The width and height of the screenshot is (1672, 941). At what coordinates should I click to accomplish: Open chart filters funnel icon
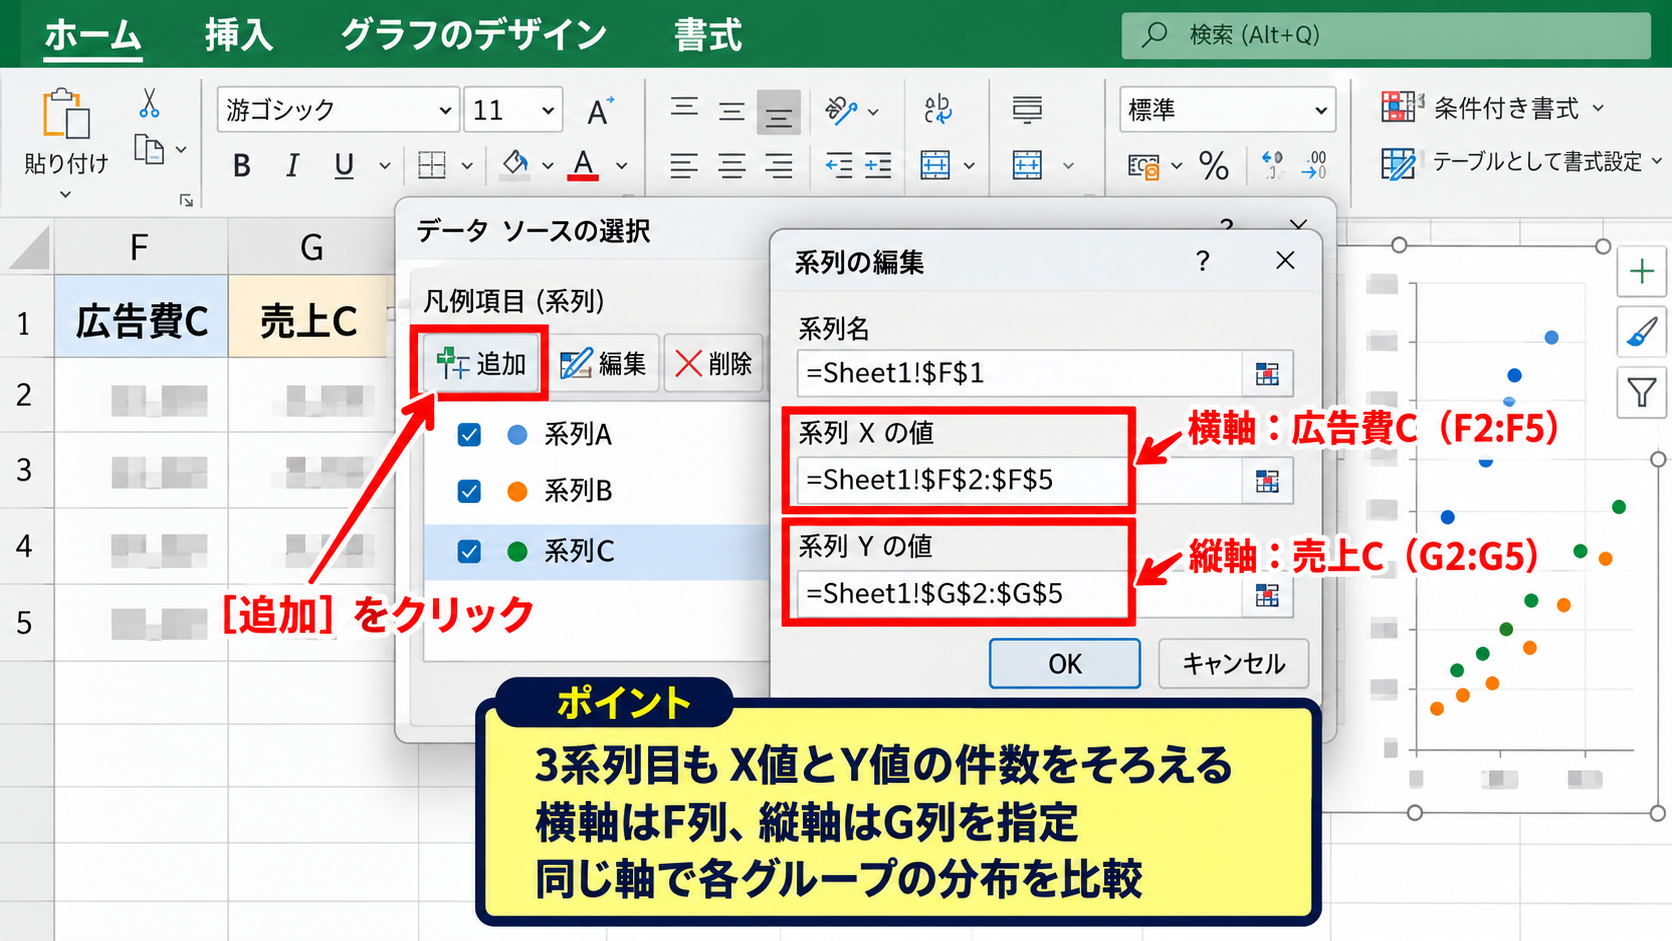click(x=1642, y=392)
